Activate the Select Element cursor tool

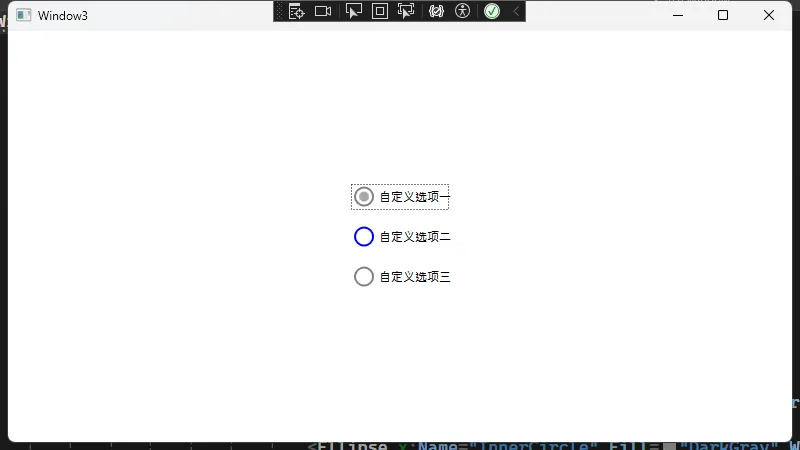(354, 11)
